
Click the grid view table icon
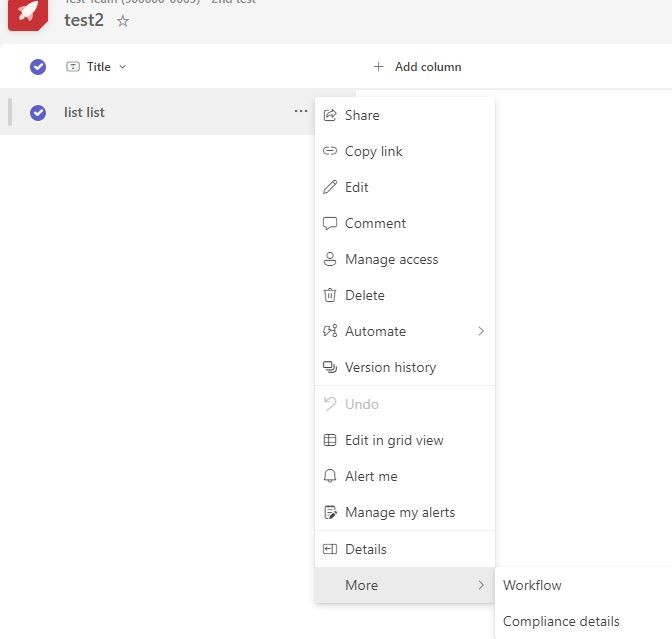pos(330,440)
